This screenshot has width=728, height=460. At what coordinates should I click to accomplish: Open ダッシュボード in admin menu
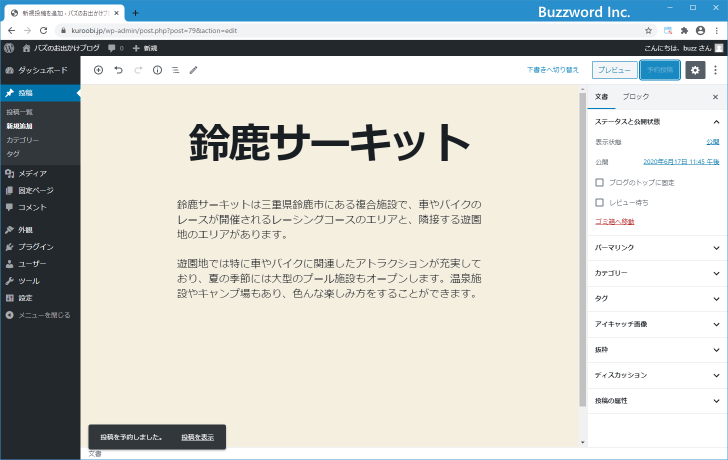(40, 70)
